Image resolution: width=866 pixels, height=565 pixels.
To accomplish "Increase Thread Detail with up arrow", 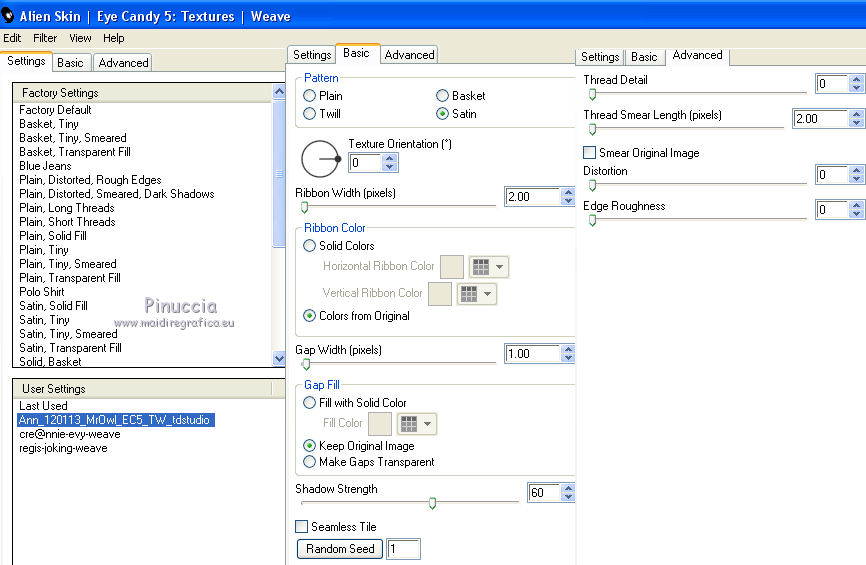I will (855, 80).
